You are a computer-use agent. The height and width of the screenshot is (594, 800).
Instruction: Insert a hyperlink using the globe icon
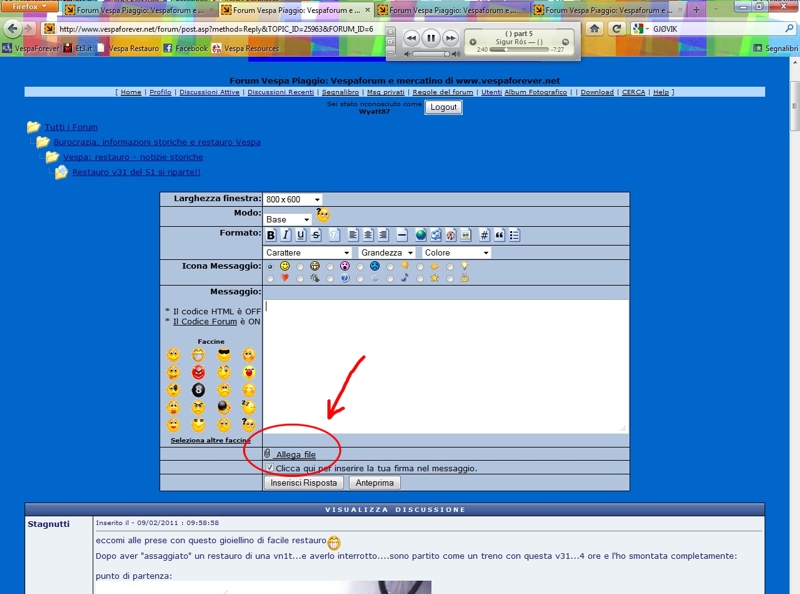(421, 235)
